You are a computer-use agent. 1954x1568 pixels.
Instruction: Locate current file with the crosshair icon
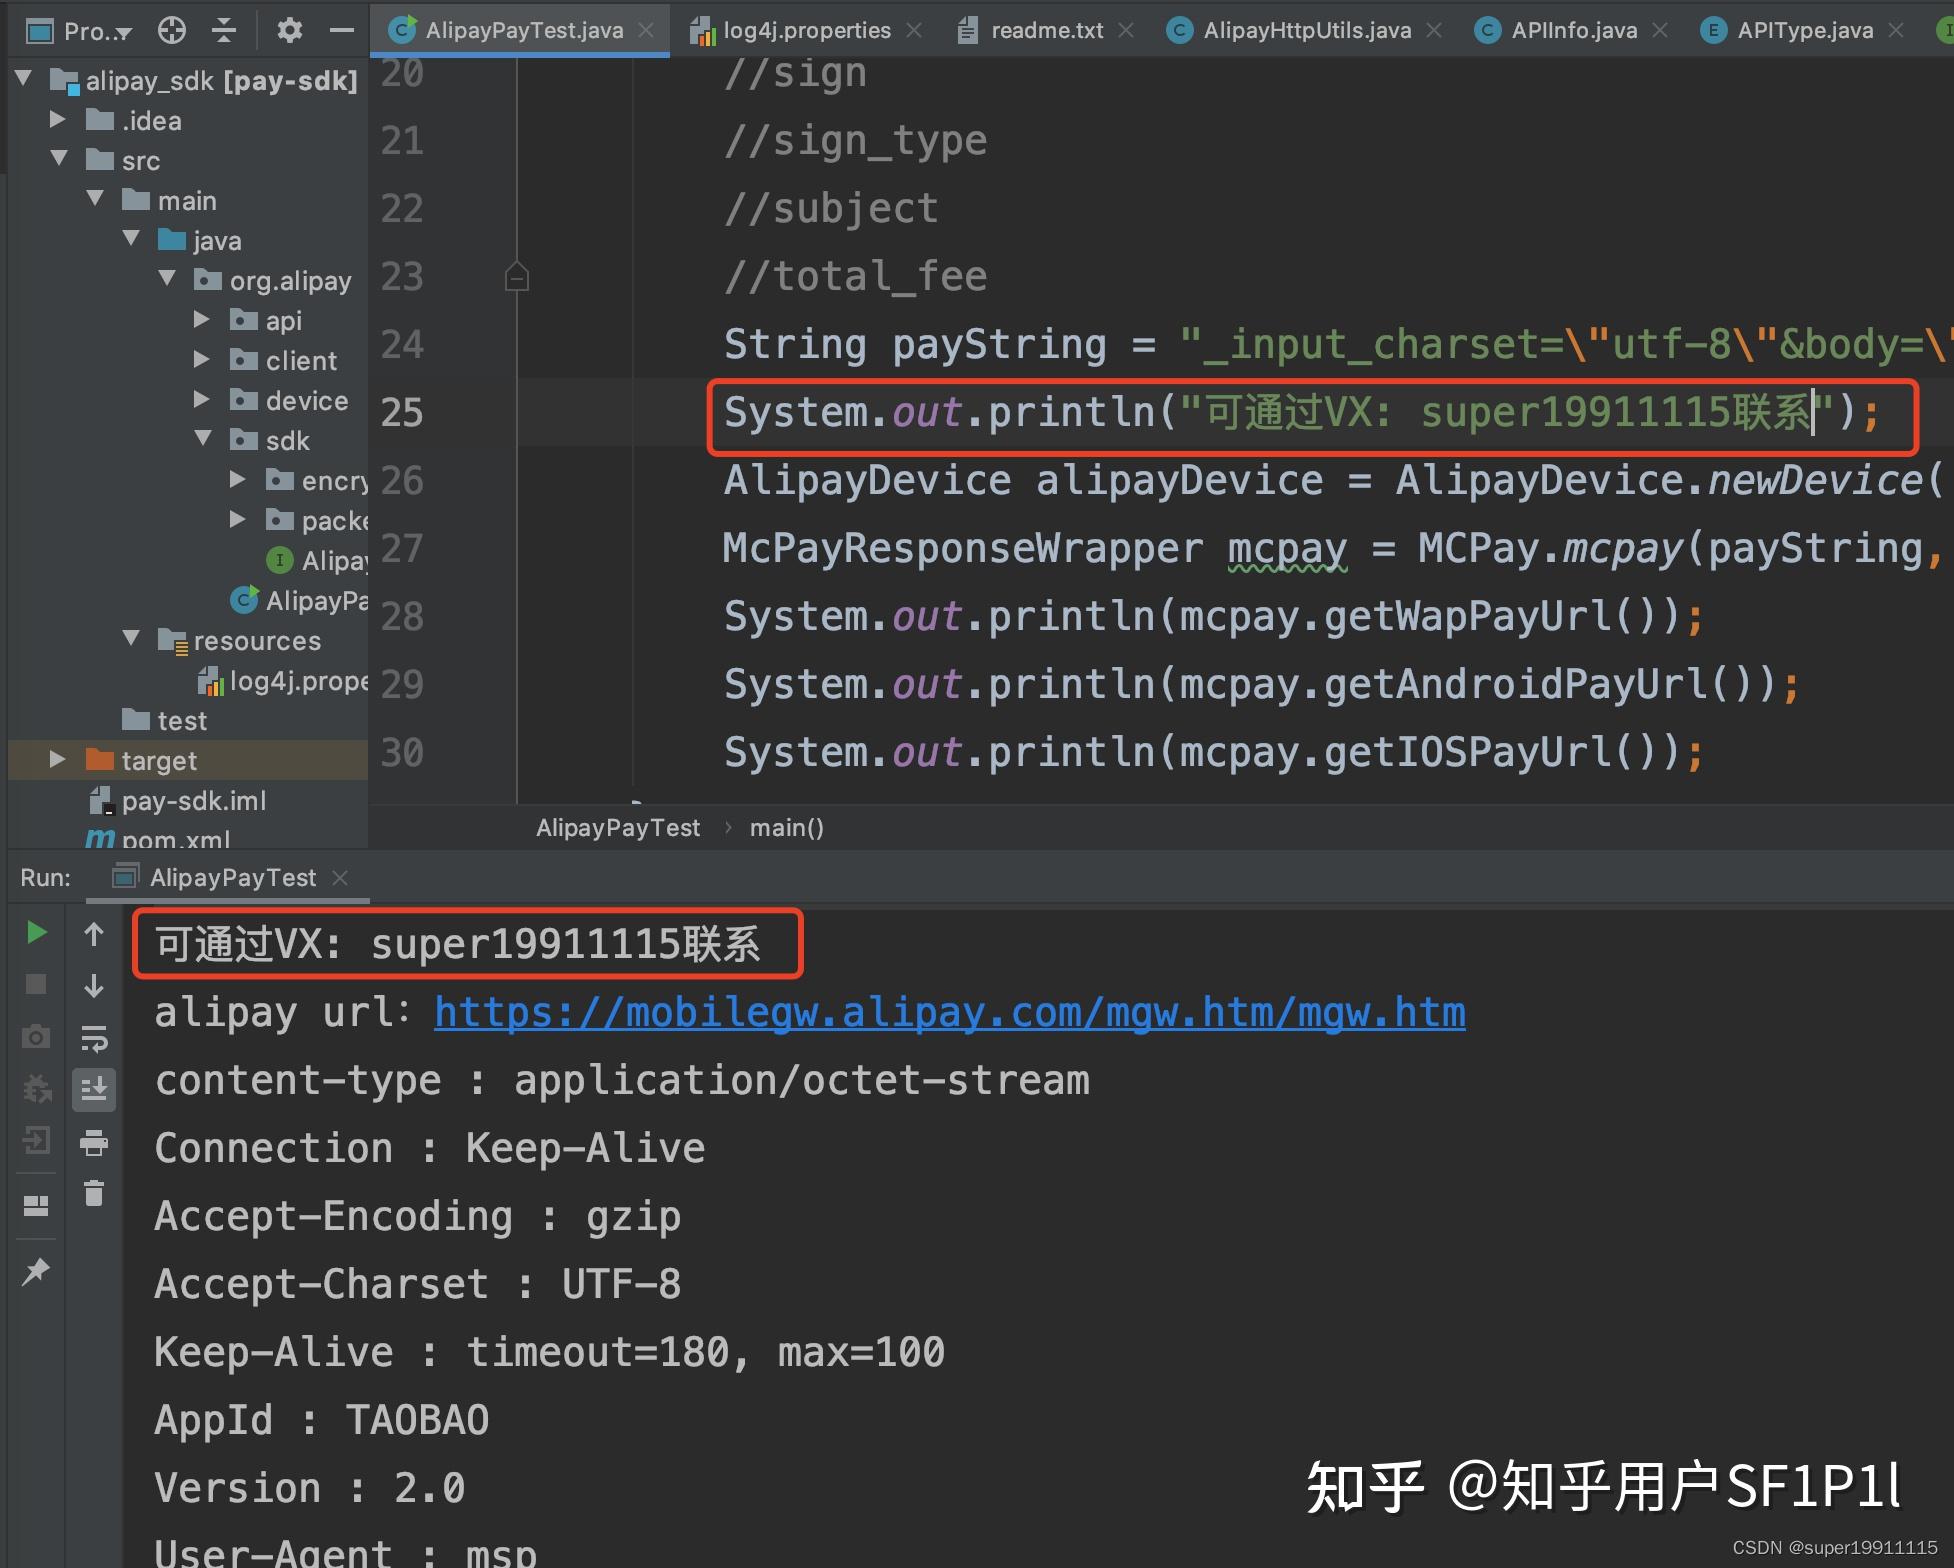(x=172, y=30)
